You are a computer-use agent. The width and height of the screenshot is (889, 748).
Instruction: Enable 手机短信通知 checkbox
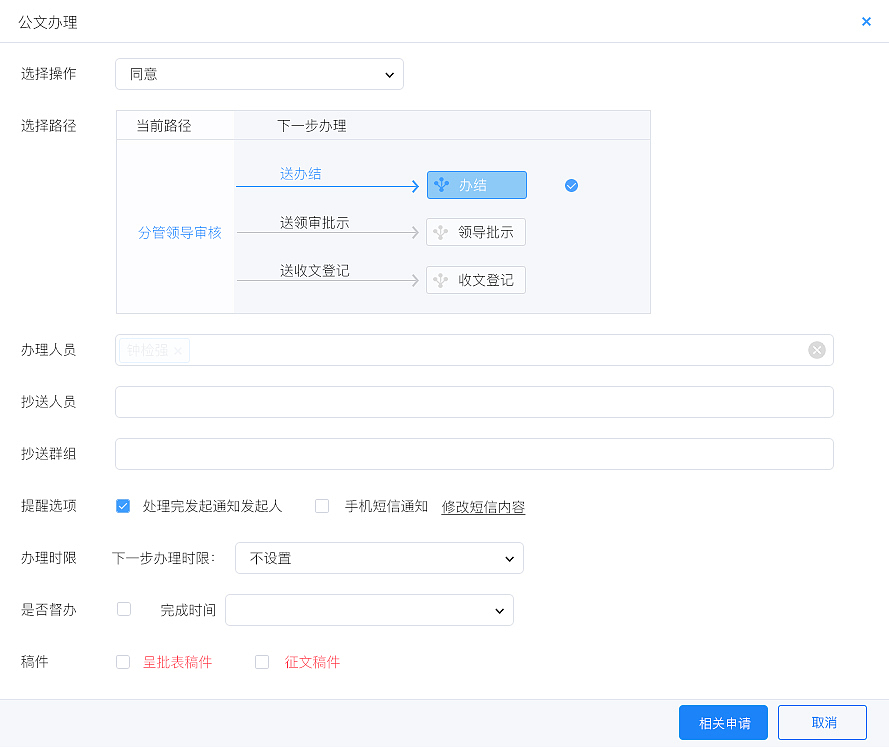click(322, 506)
